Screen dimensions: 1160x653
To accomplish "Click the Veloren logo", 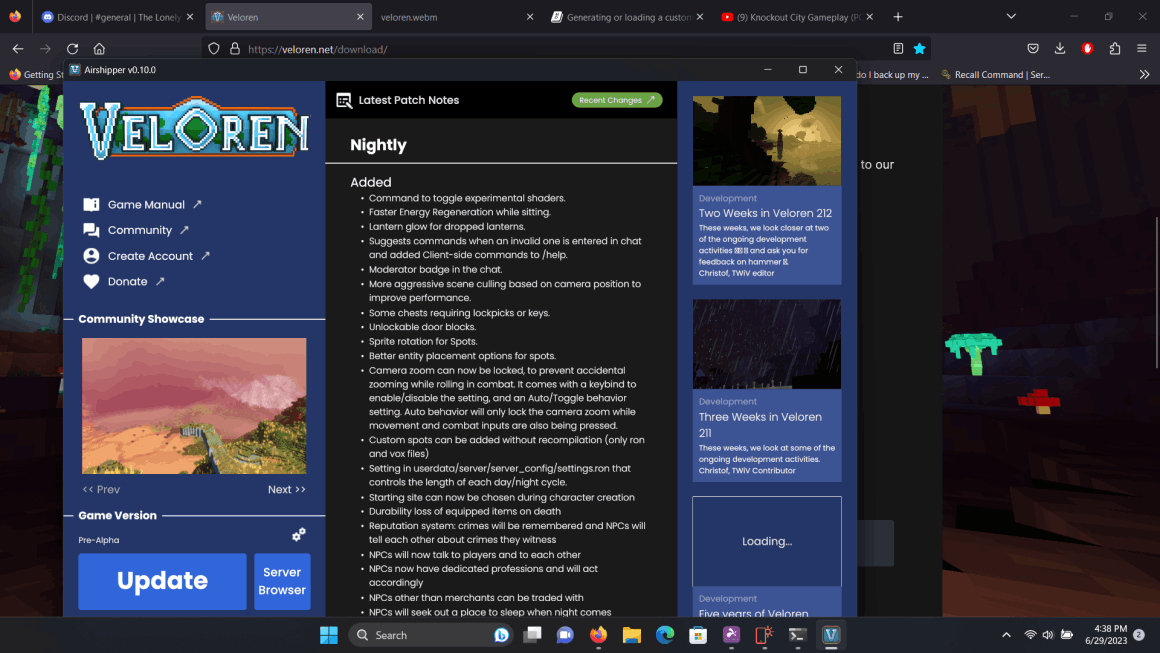I will tap(195, 129).
